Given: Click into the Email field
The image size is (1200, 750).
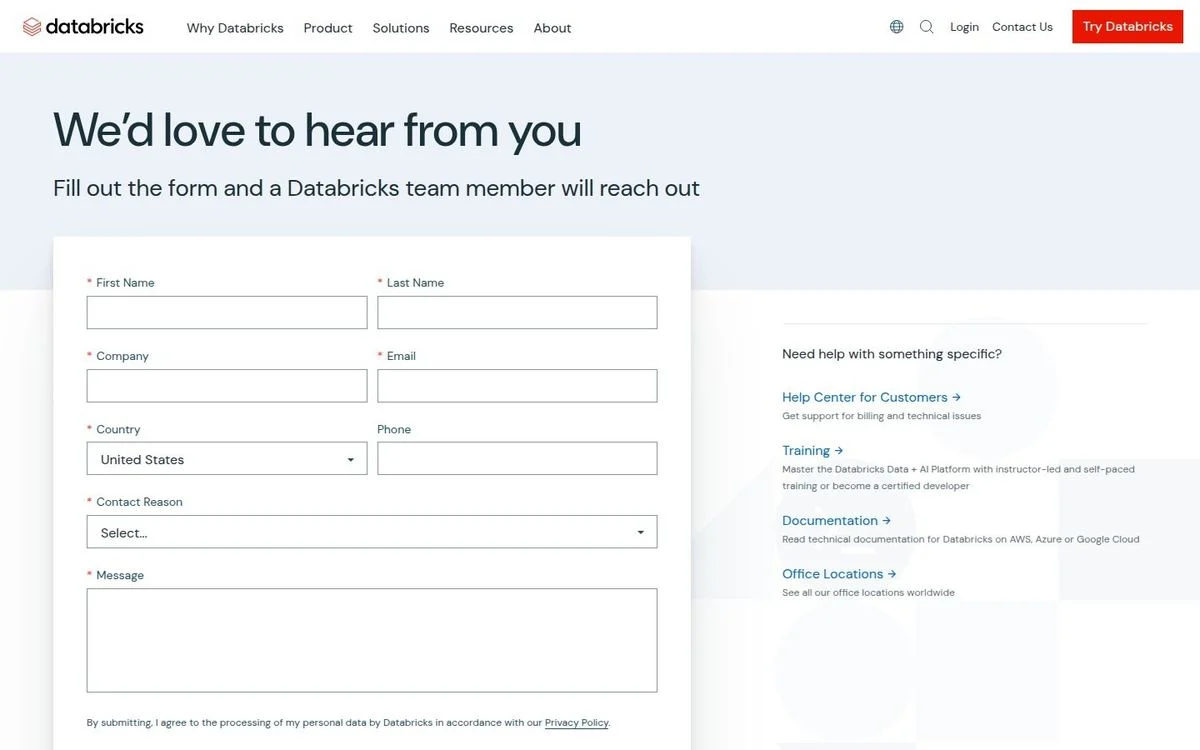Looking at the screenshot, I should pyautogui.click(x=517, y=386).
